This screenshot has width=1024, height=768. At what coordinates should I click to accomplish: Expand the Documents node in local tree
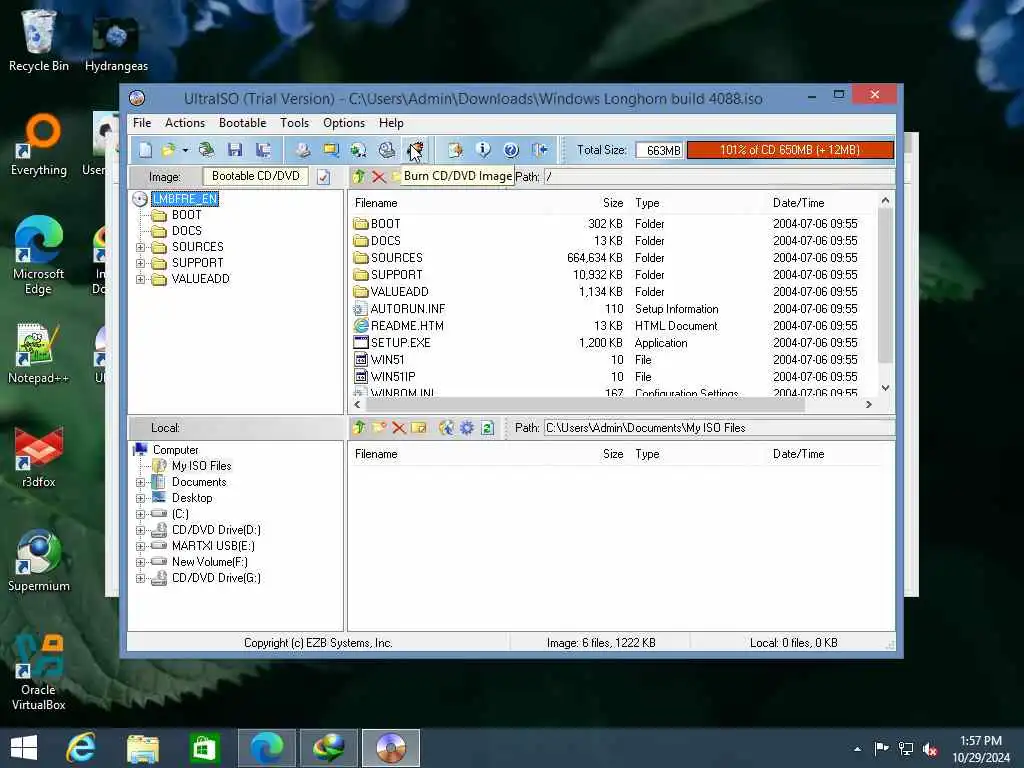tap(140, 483)
